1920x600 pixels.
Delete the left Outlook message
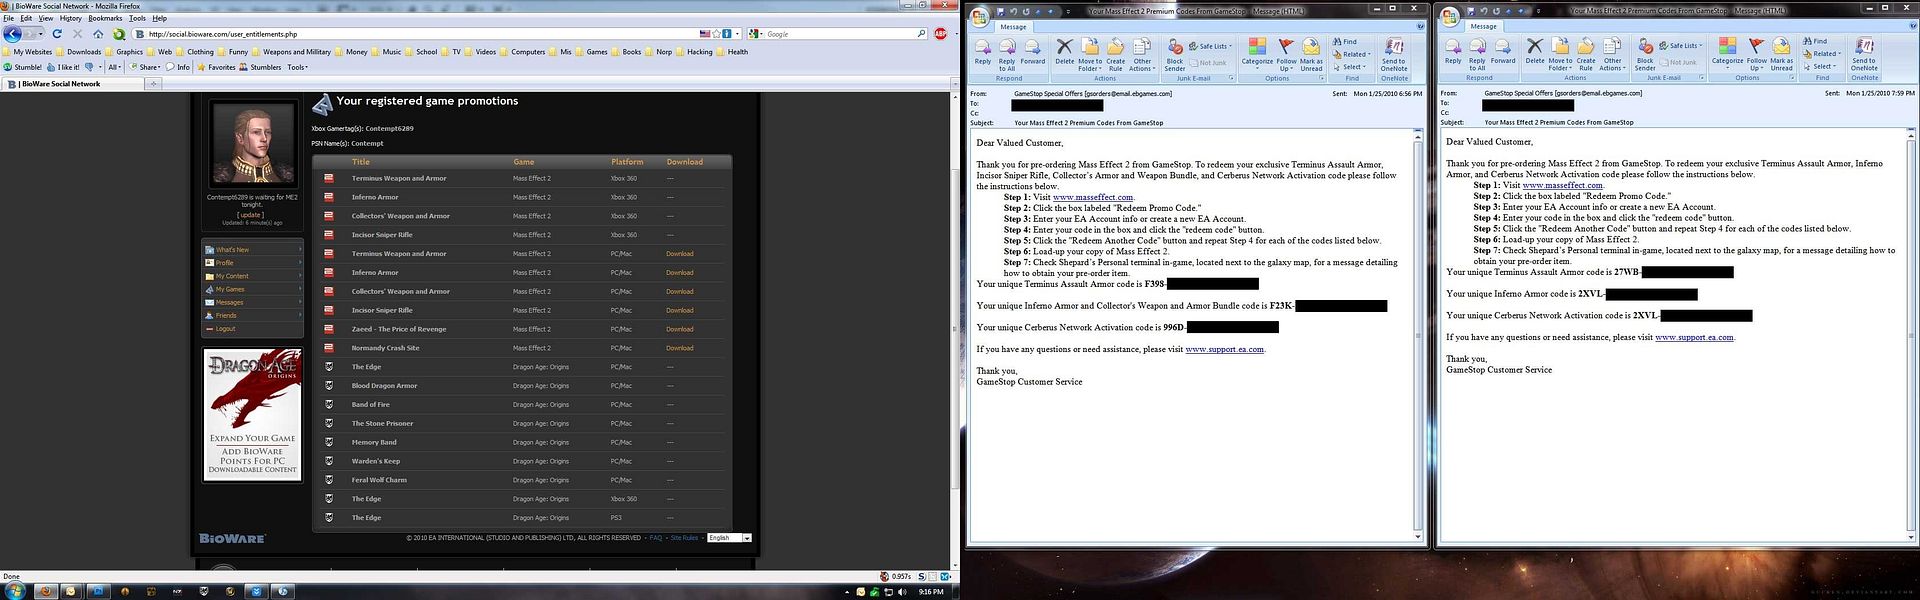1065,51
